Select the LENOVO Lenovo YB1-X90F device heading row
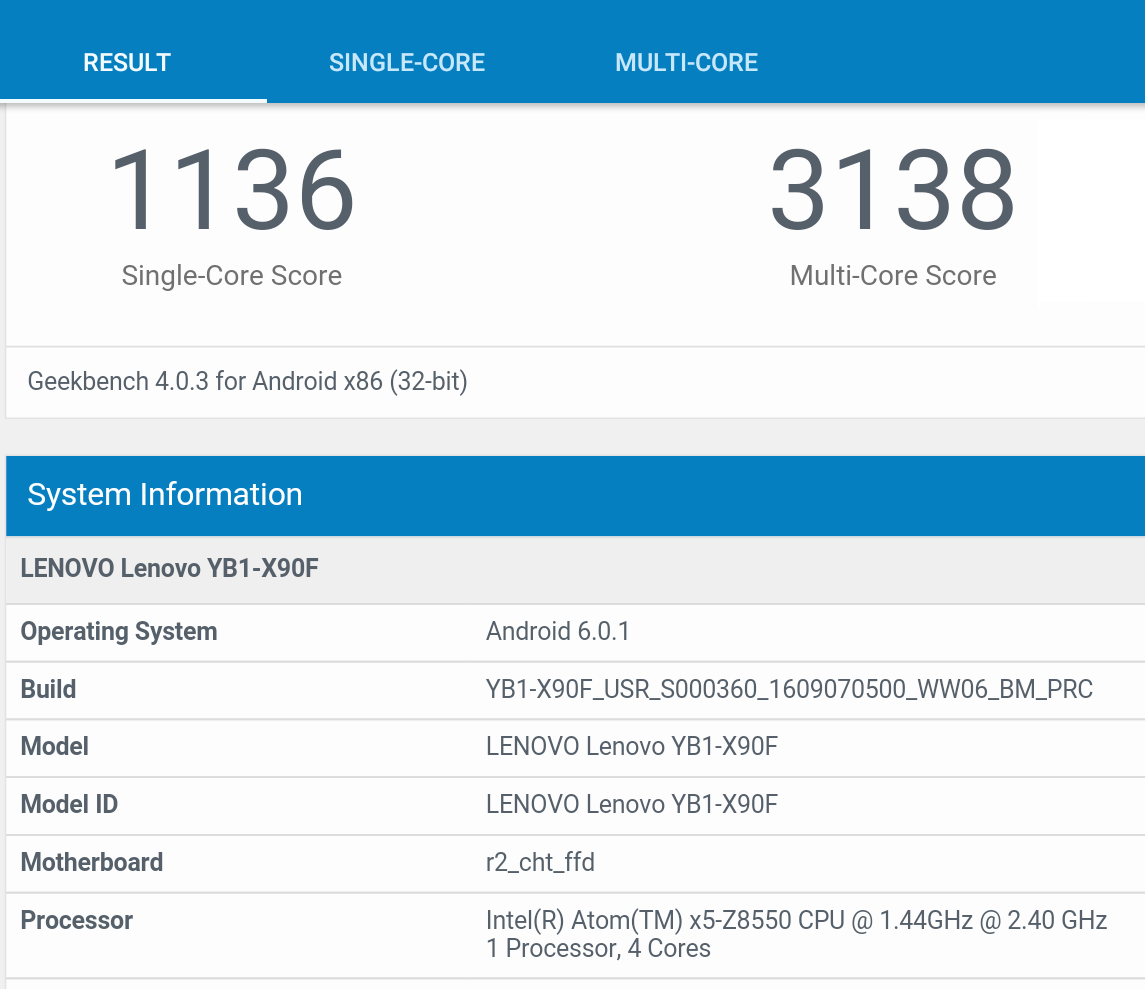The image size is (1145, 989). pos(170,569)
